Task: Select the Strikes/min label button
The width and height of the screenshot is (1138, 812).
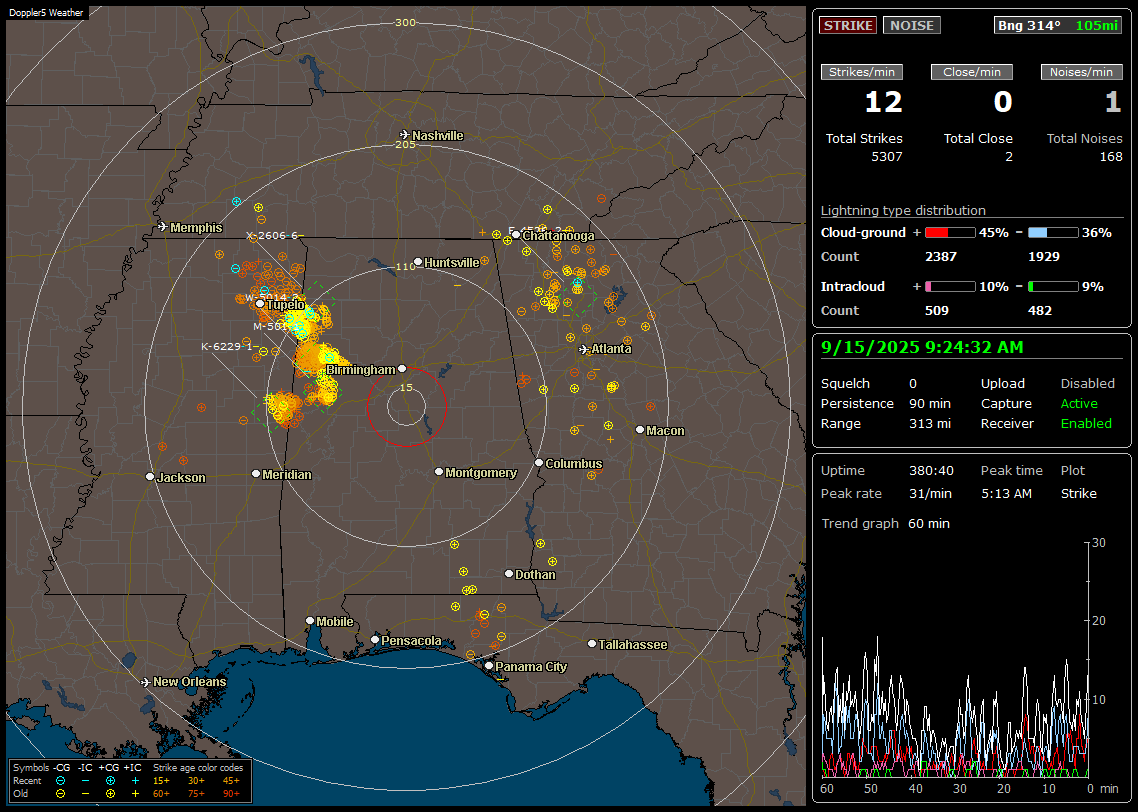Action: (x=862, y=72)
